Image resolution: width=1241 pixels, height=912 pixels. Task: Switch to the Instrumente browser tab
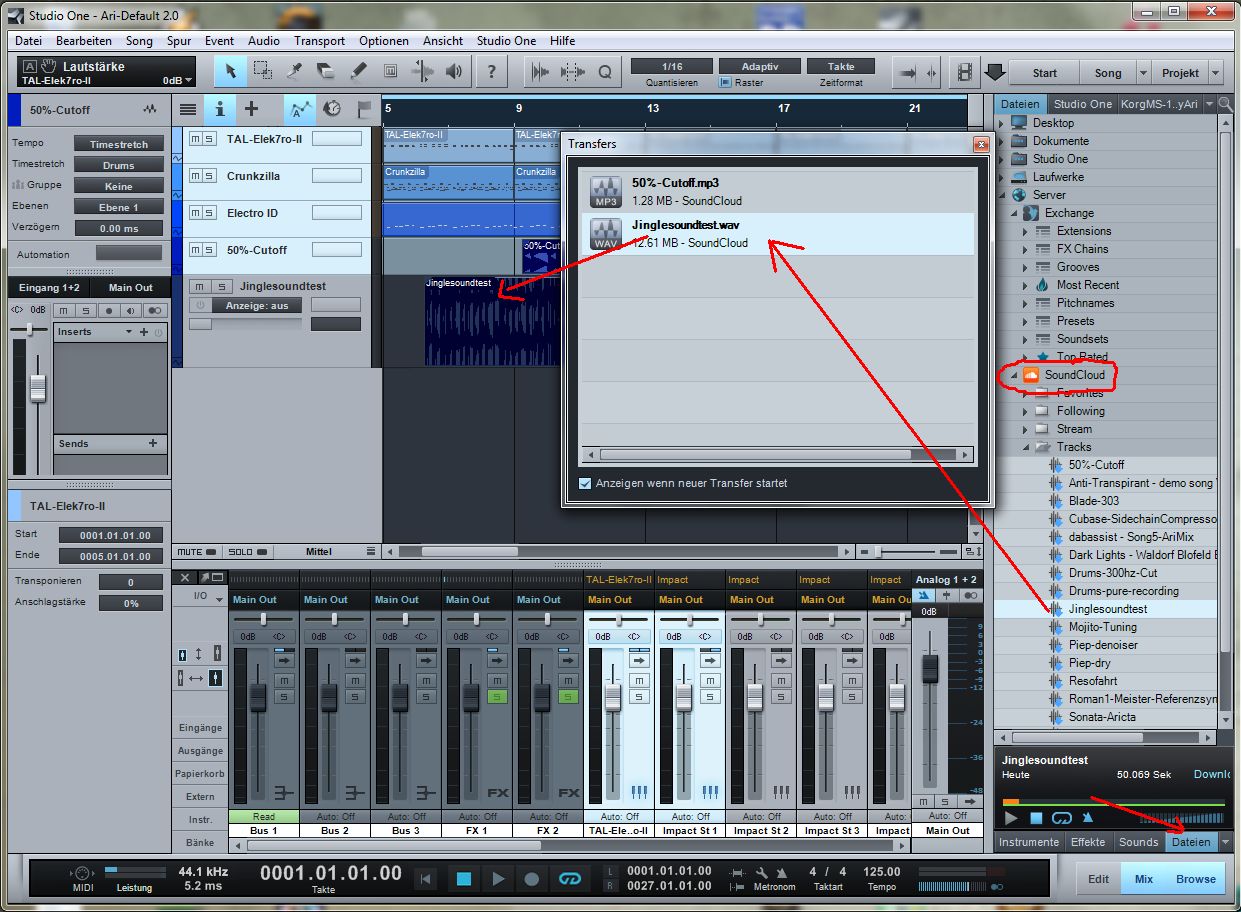[1029, 842]
